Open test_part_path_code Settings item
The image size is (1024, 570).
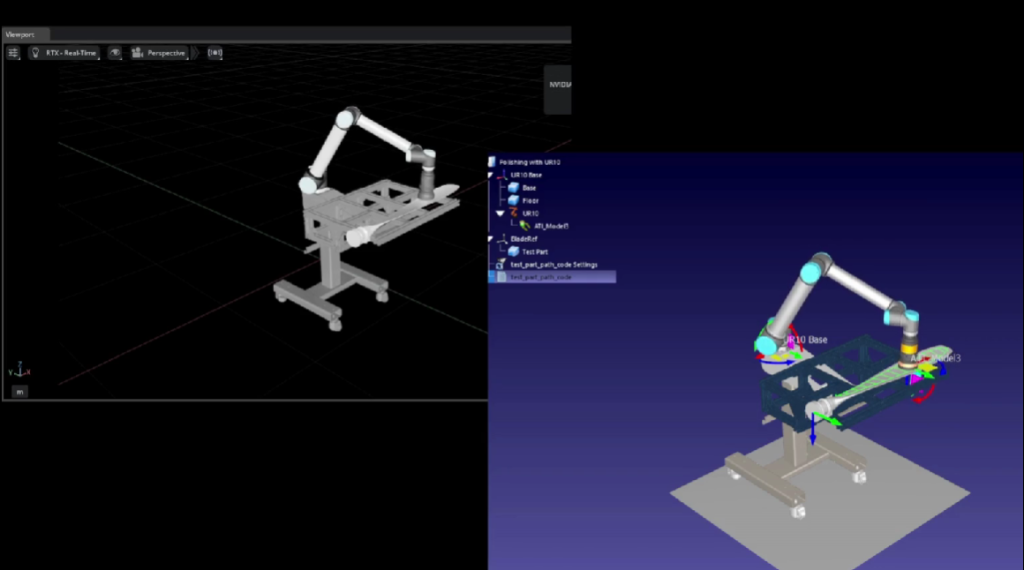click(x=553, y=265)
